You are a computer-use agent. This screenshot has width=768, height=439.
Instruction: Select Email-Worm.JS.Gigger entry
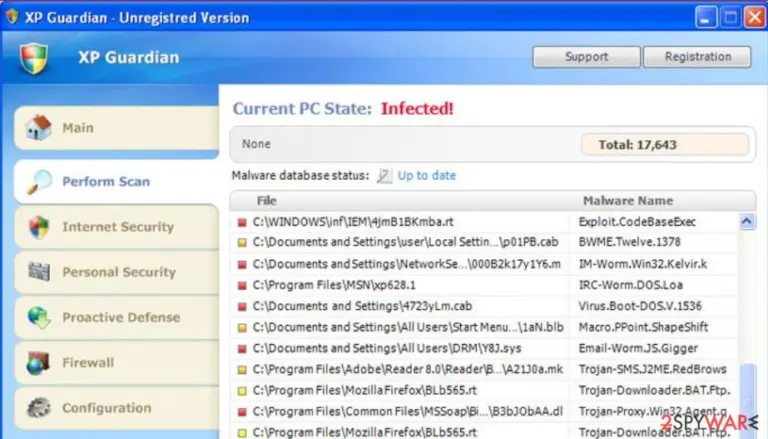point(638,348)
